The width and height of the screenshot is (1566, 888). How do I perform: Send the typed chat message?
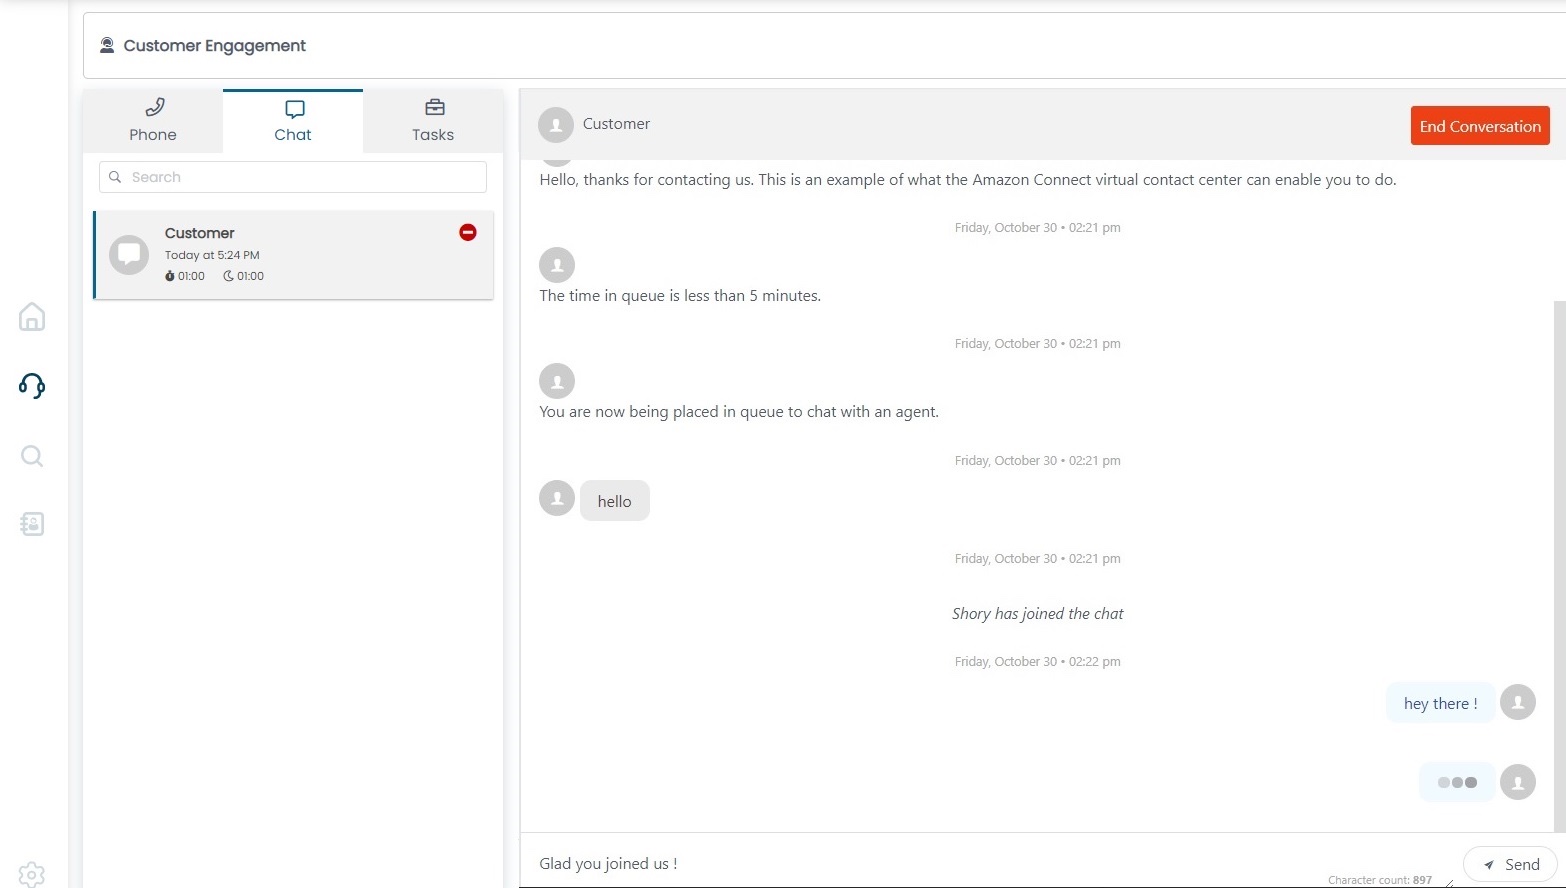point(1511,864)
